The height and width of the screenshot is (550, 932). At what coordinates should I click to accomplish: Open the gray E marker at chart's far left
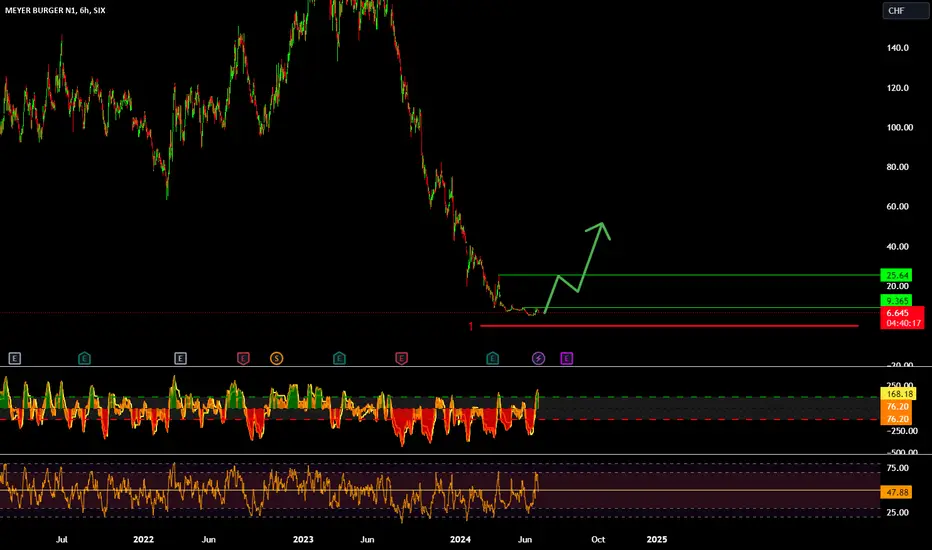[15, 359]
